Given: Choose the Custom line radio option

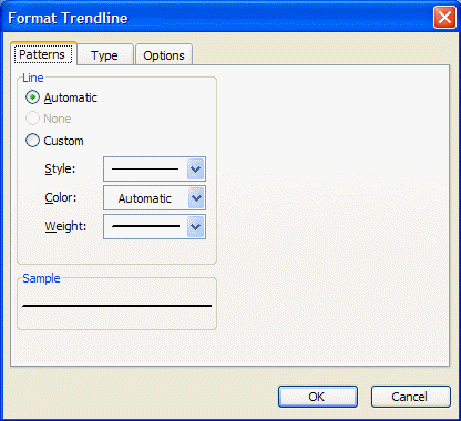Looking at the screenshot, I should (x=32, y=140).
